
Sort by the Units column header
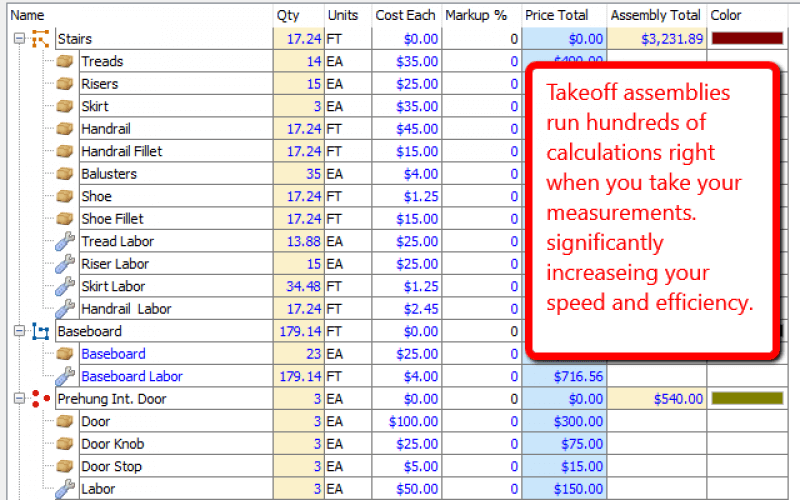pyautogui.click(x=348, y=15)
